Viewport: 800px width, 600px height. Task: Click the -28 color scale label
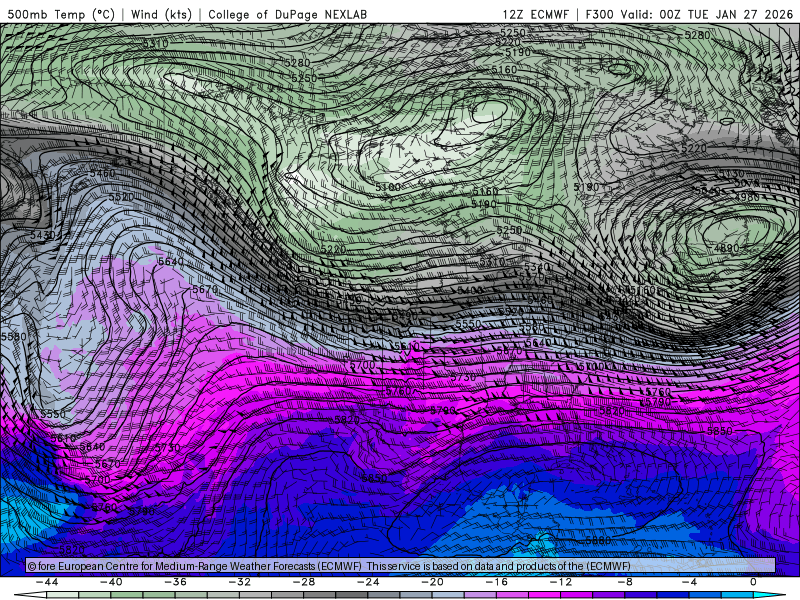pos(304,582)
